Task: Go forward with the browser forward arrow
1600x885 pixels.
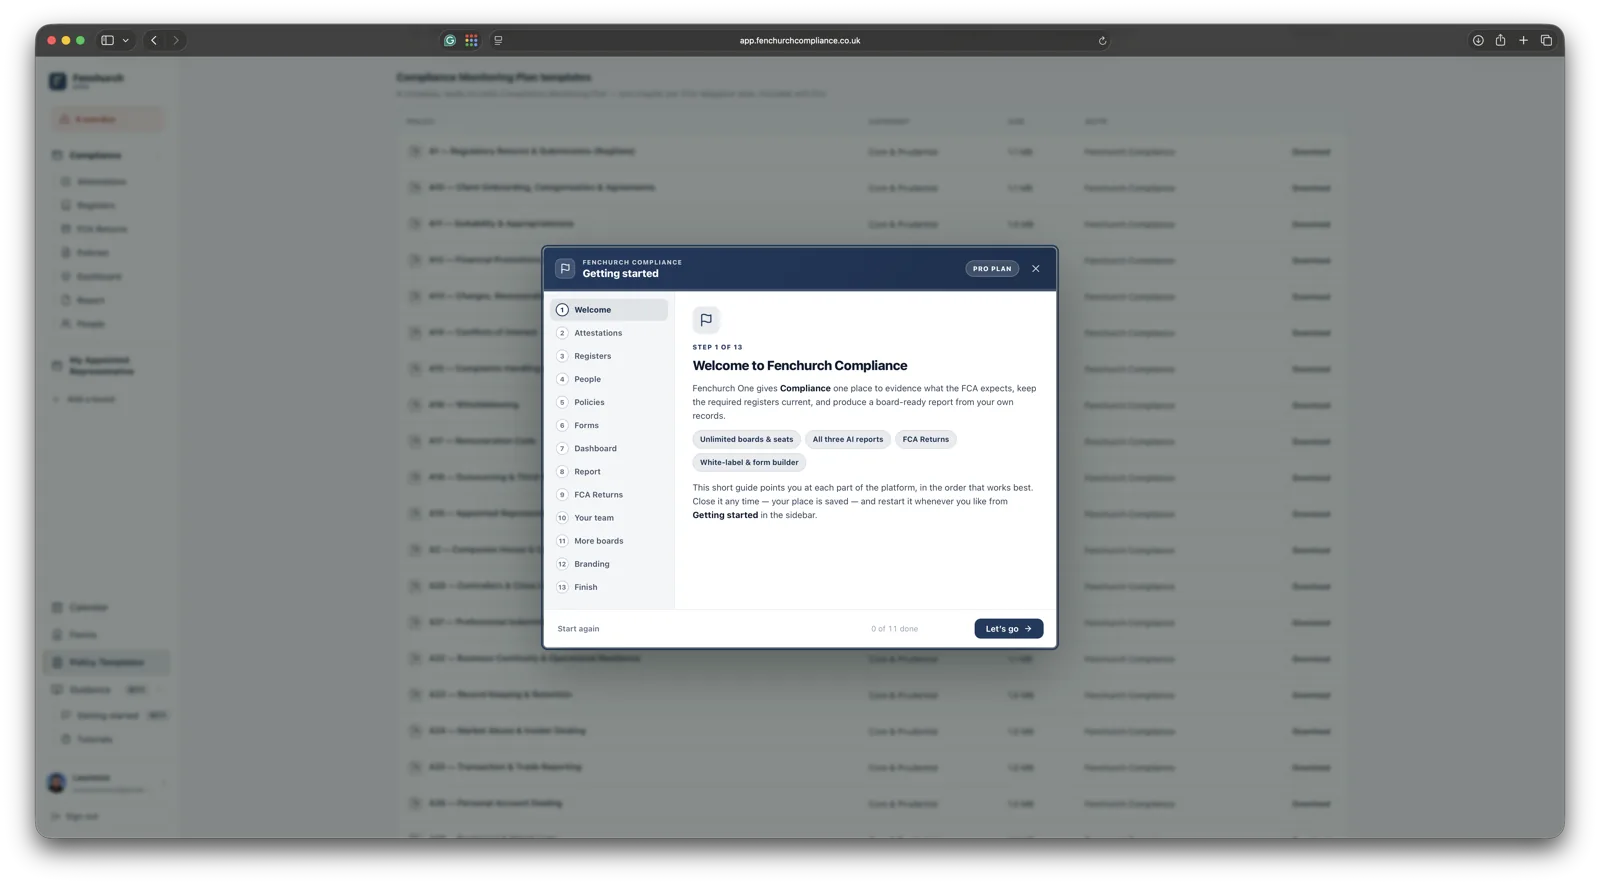Action: click(176, 41)
